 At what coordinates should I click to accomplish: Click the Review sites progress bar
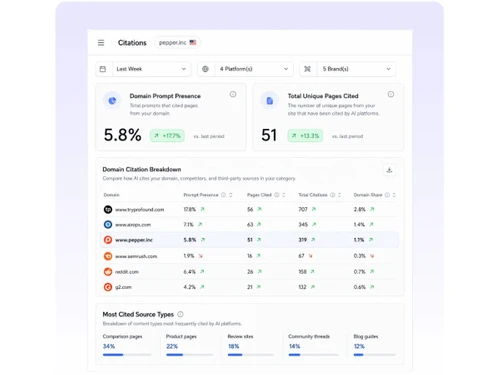[x=251, y=355]
